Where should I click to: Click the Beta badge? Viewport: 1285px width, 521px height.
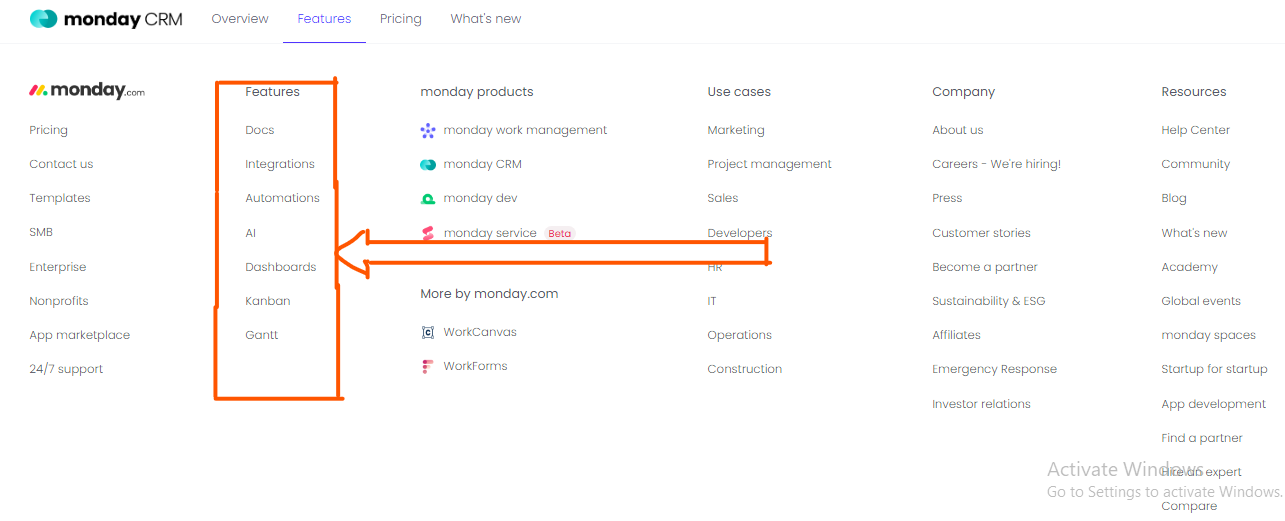tap(560, 233)
